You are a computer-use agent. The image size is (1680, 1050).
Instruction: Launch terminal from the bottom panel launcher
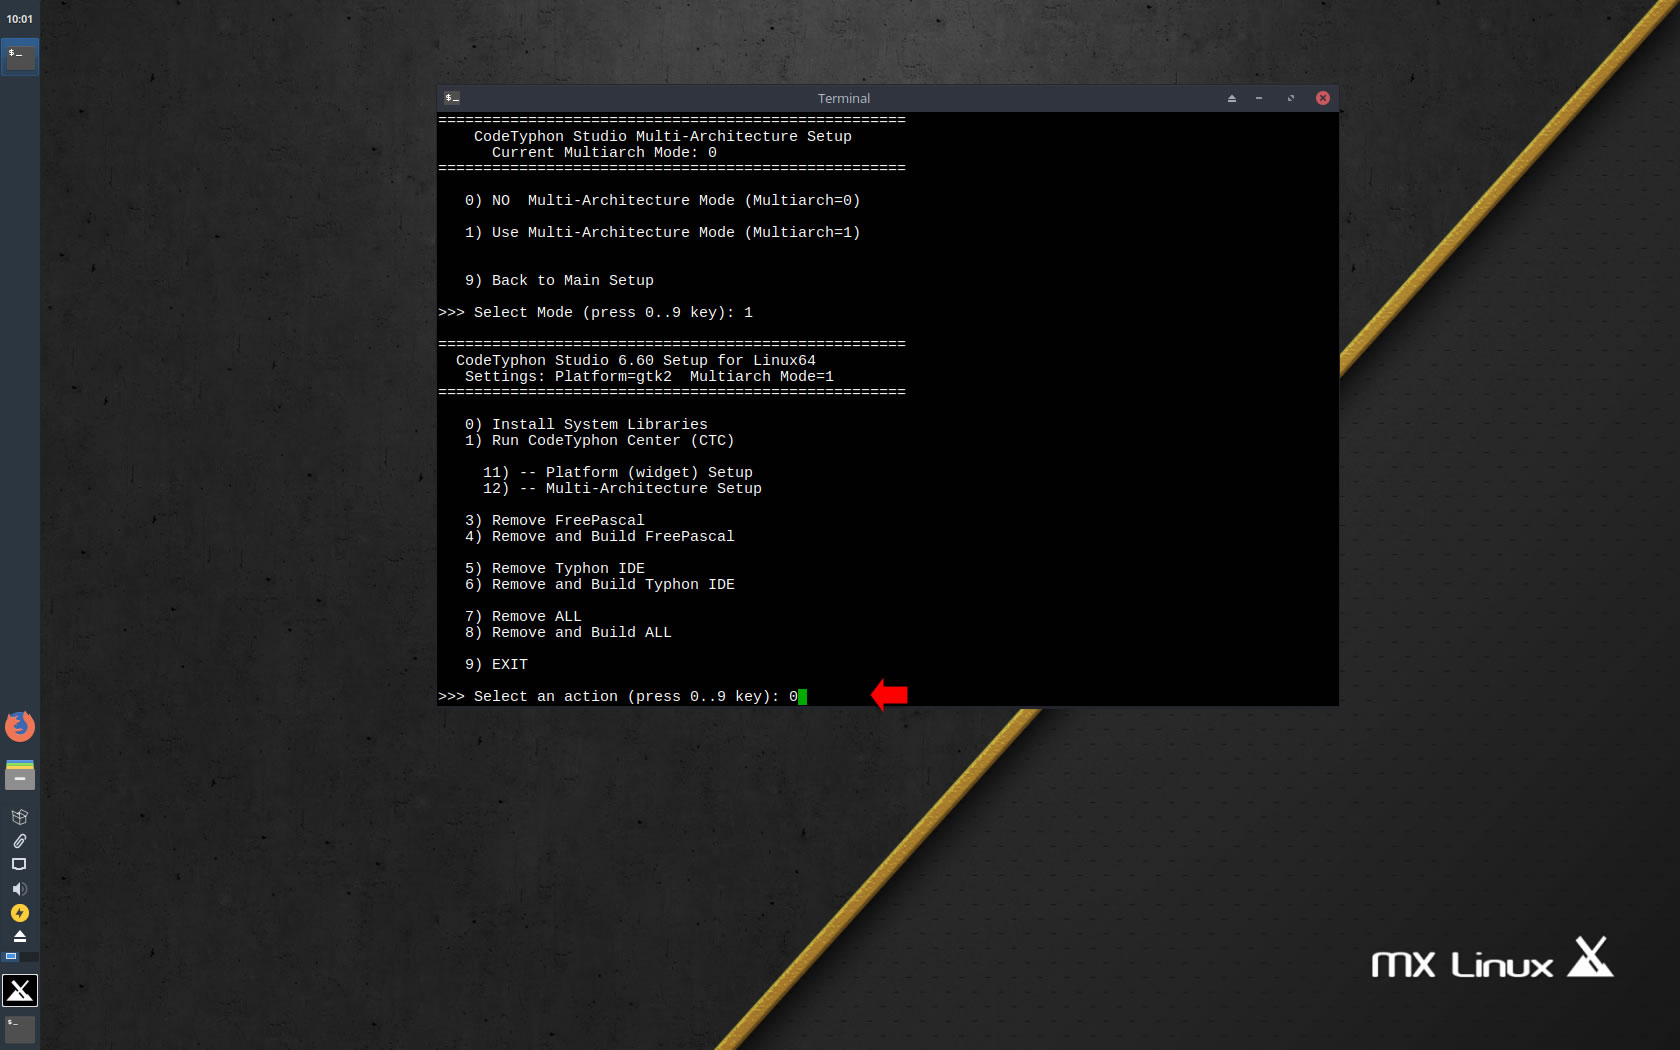click(20, 1029)
